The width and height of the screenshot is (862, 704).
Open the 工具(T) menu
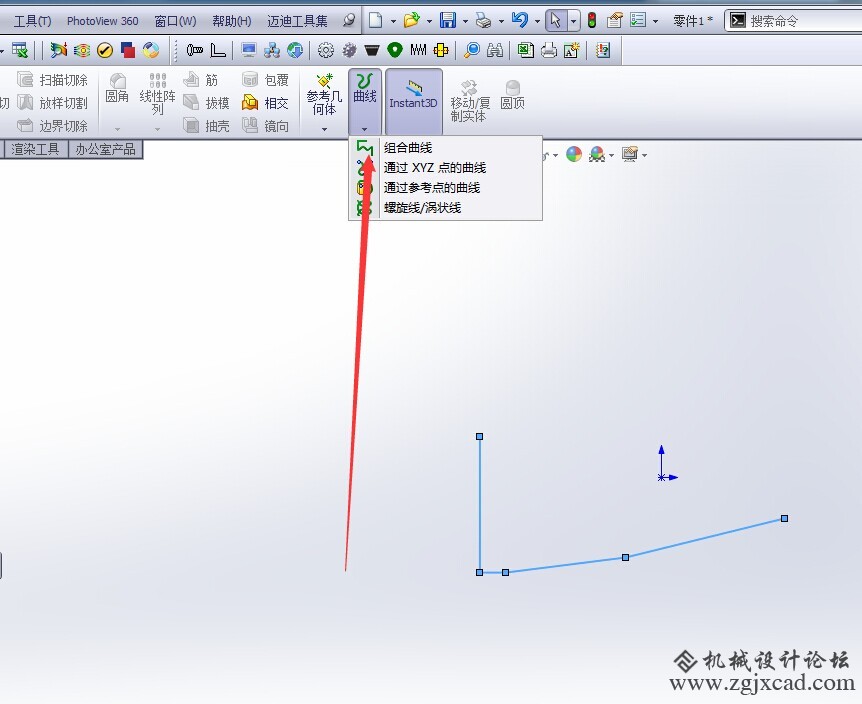tap(32, 21)
